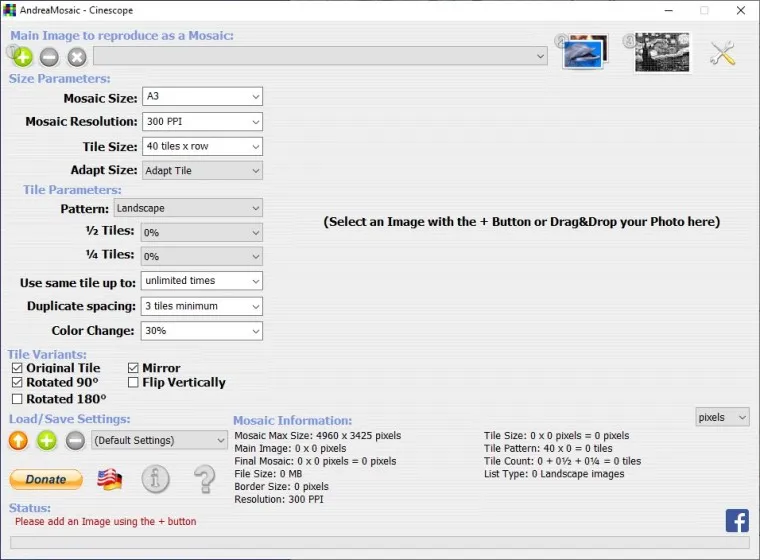The image size is (760, 560).
Task: Click the drag and drop photo area
Action: coord(522,222)
